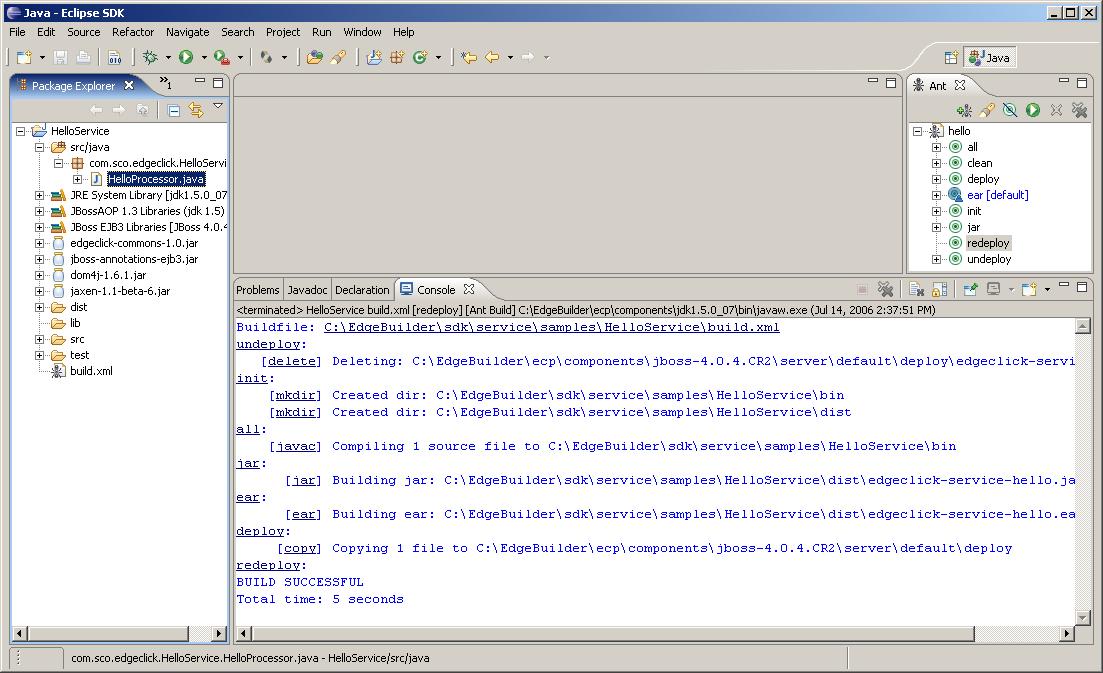Expand JRE System Library node
1103x673 pixels.
(39, 196)
